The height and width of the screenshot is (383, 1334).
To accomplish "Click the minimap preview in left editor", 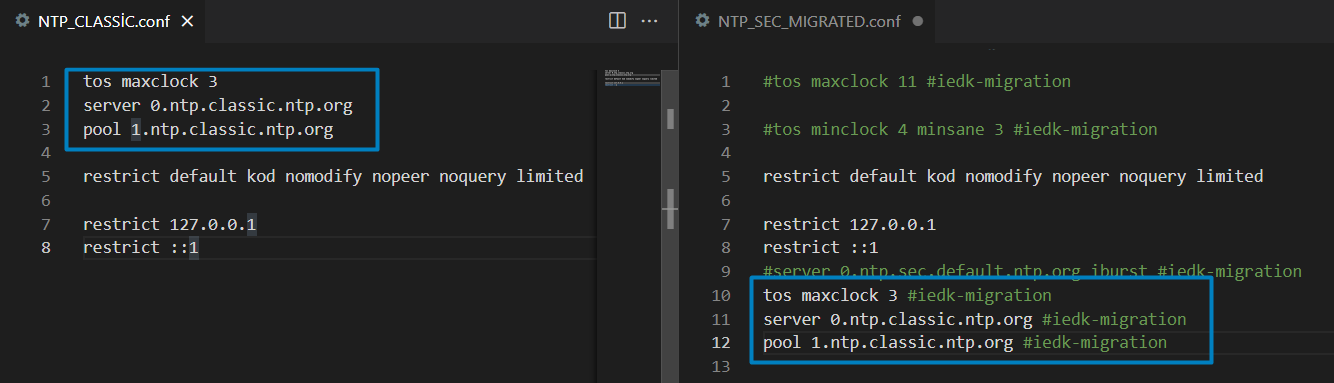I will [631, 78].
